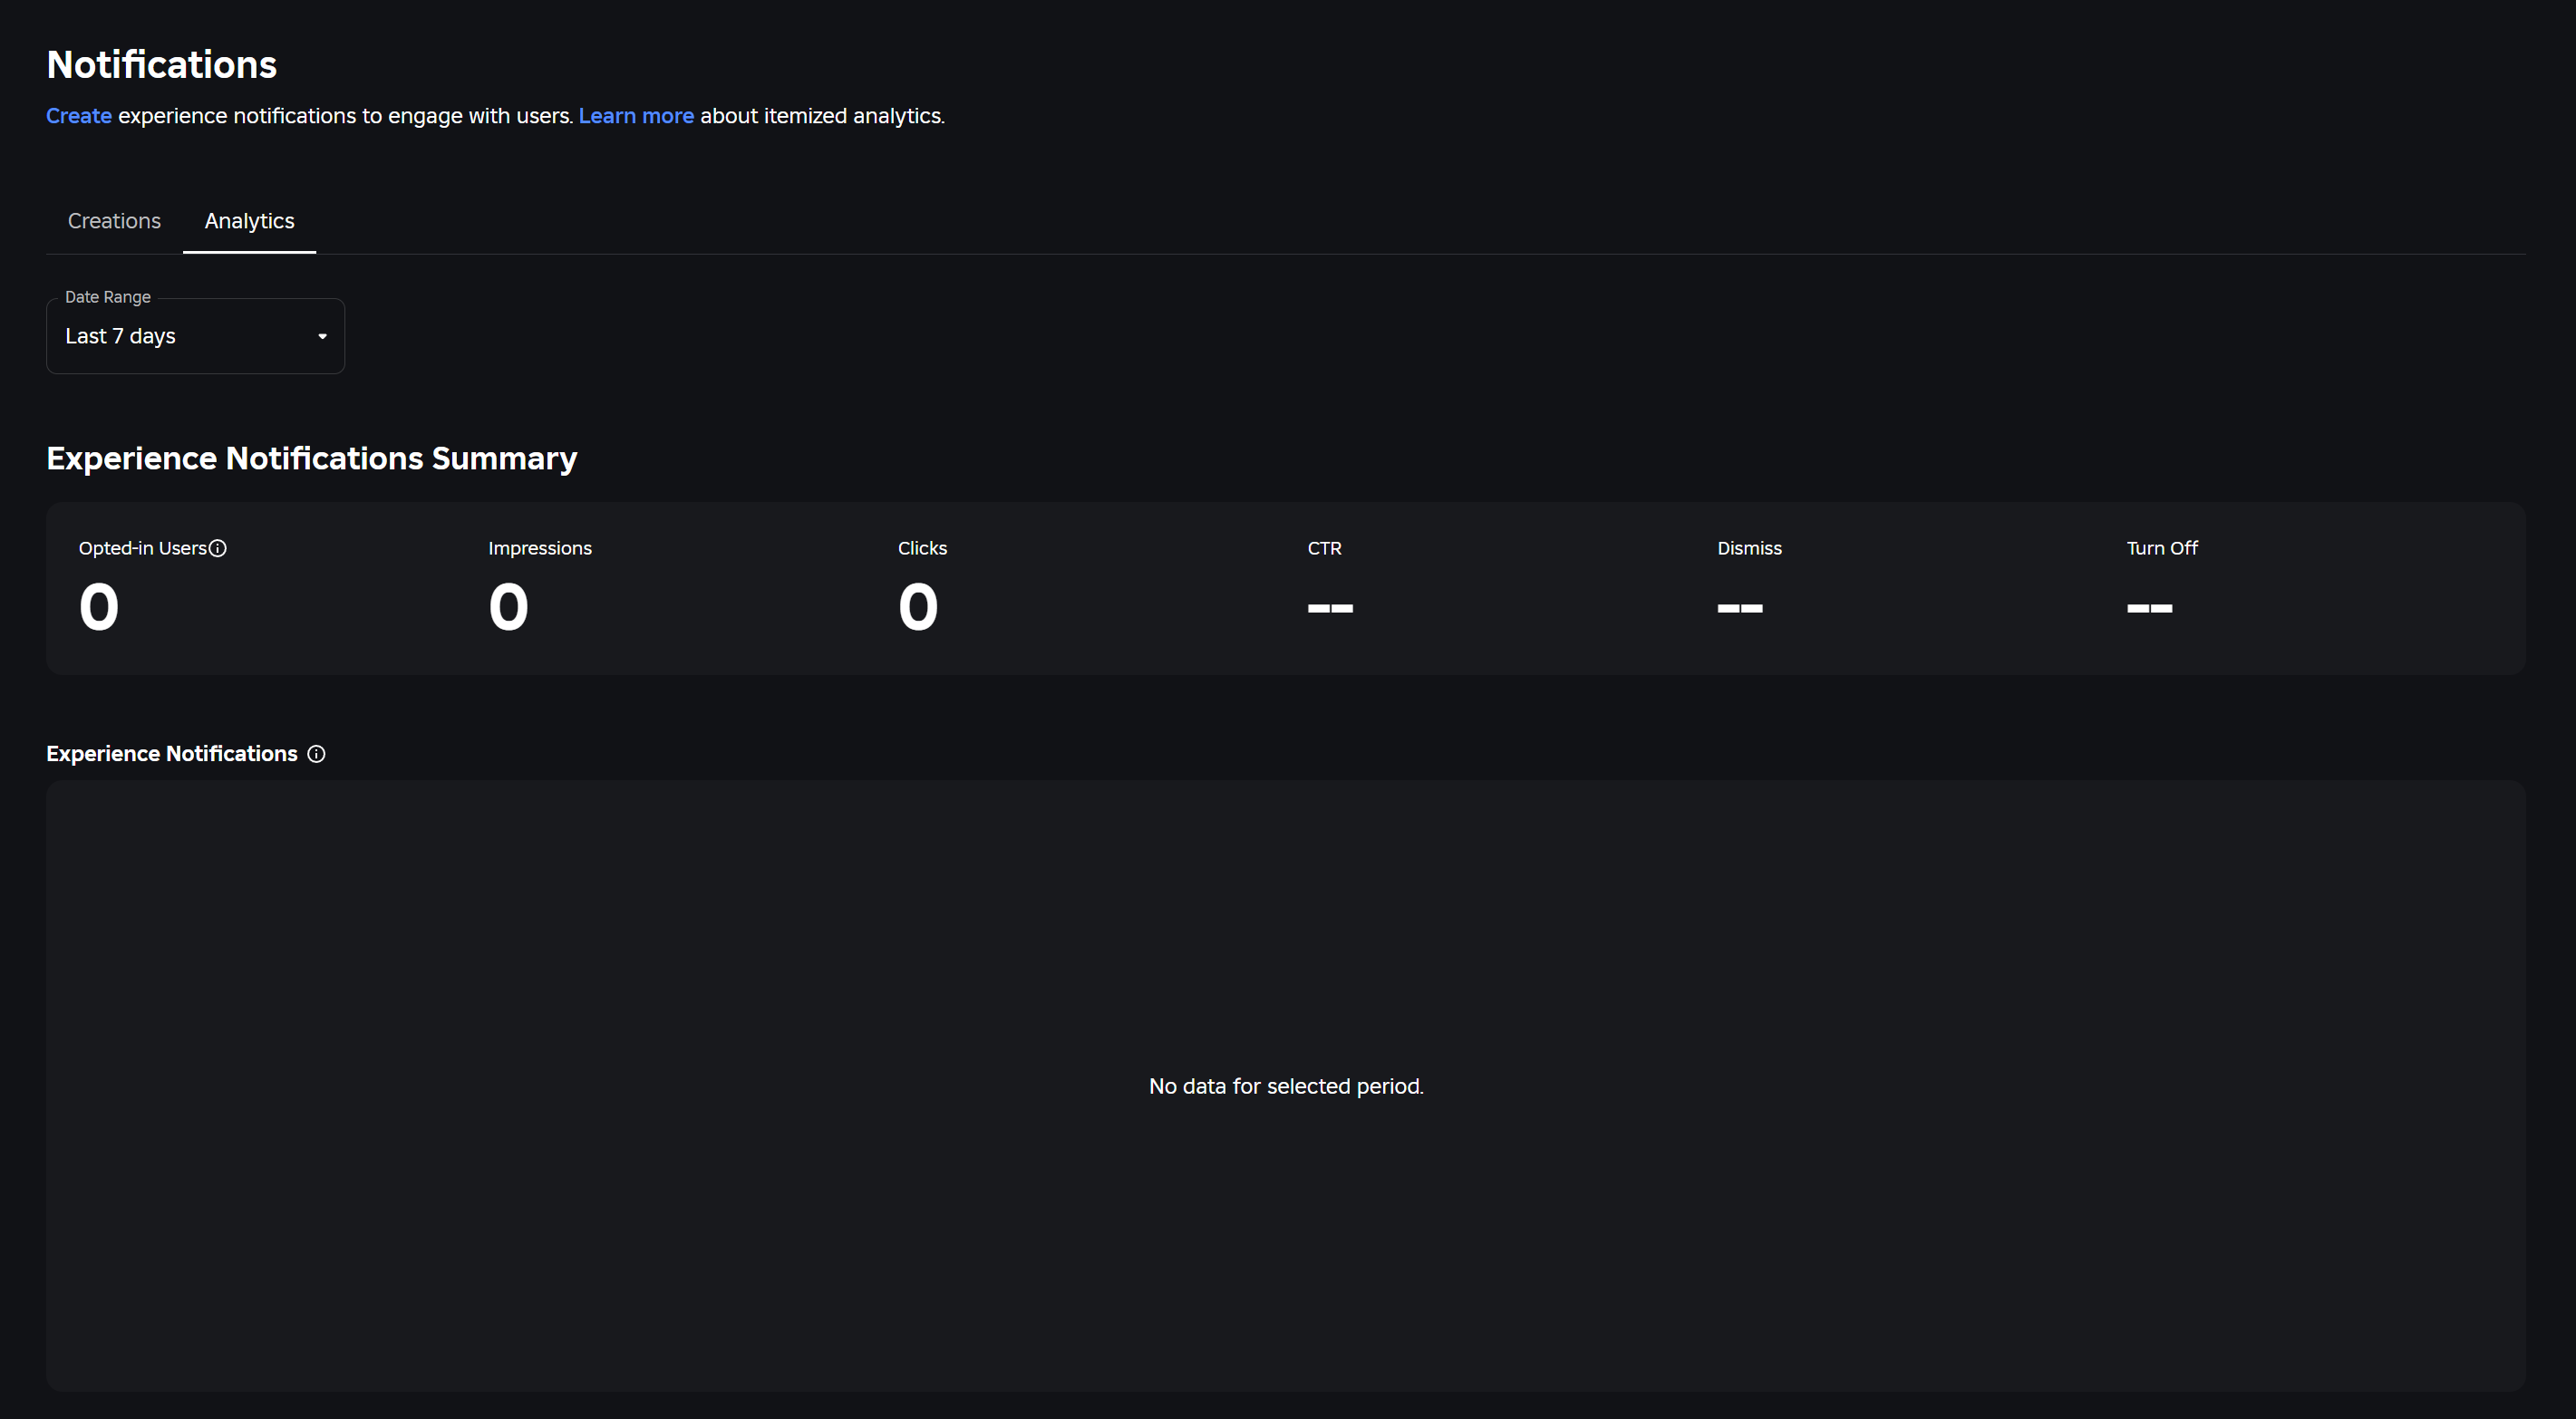The height and width of the screenshot is (1419, 2576).
Task: Click the No data for selected period message
Action: tap(1286, 1086)
